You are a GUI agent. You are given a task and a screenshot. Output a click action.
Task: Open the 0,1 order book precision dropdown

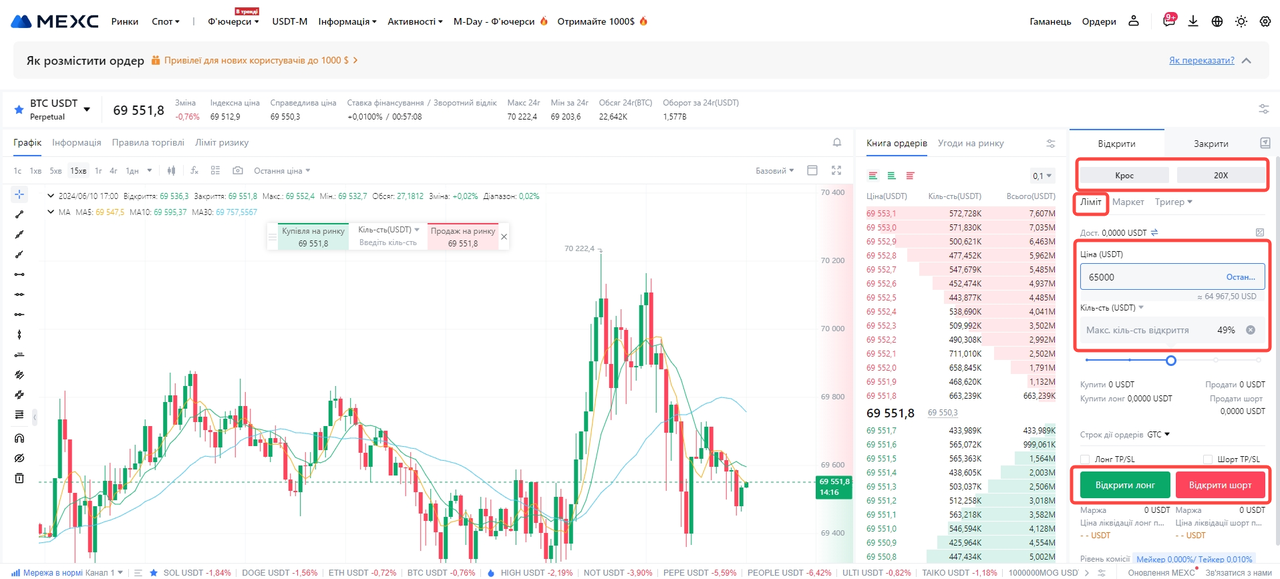pyautogui.click(x=1043, y=176)
